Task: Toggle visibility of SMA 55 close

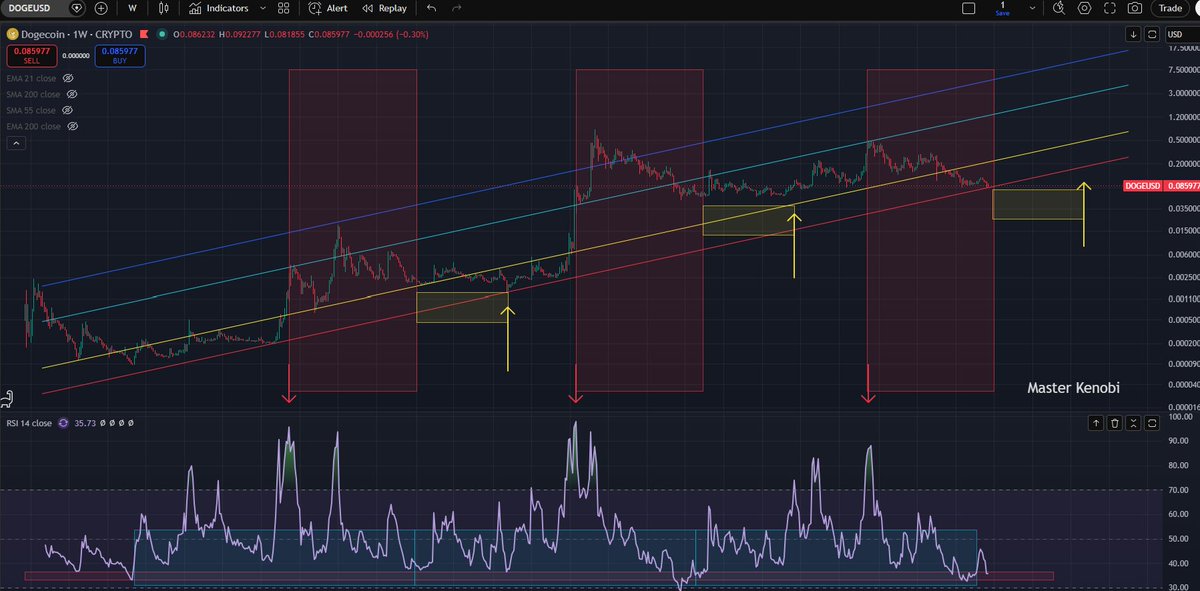Action: (x=67, y=110)
